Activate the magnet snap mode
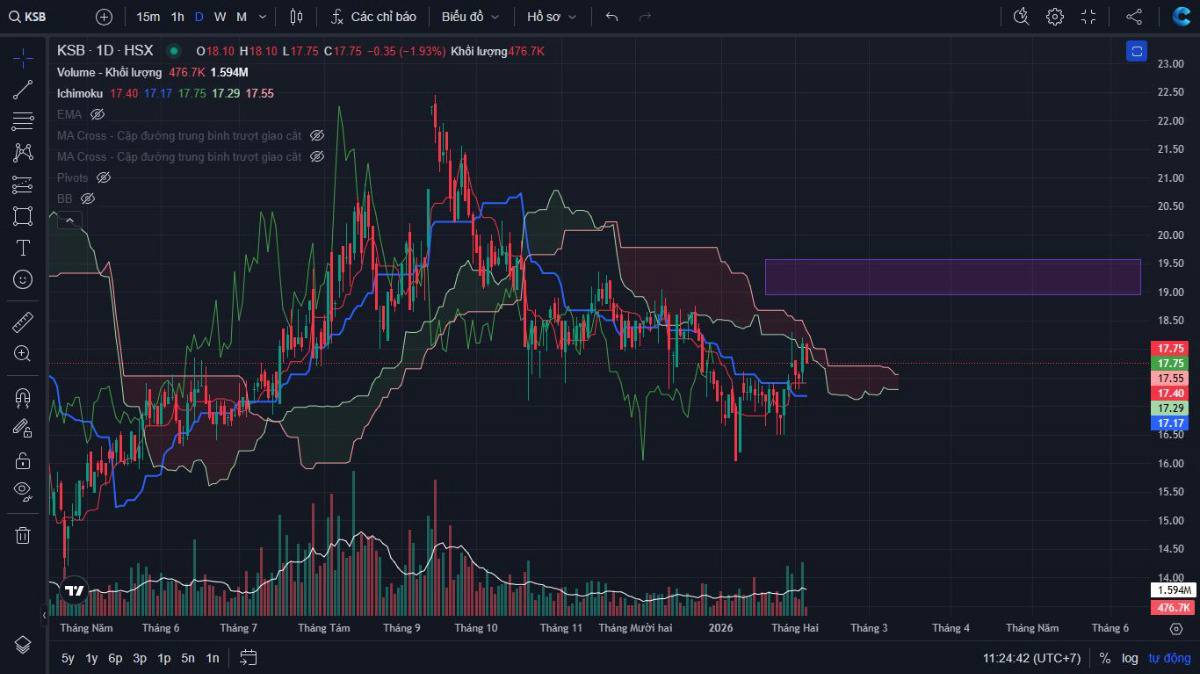Image resolution: width=1200 pixels, height=674 pixels. (22, 398)
